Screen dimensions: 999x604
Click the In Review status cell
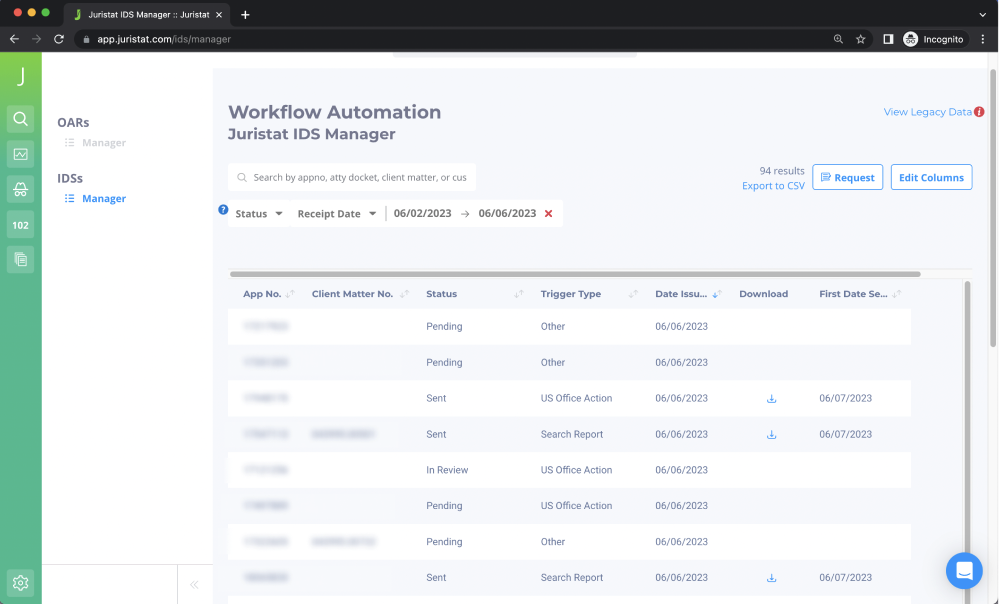447,470
